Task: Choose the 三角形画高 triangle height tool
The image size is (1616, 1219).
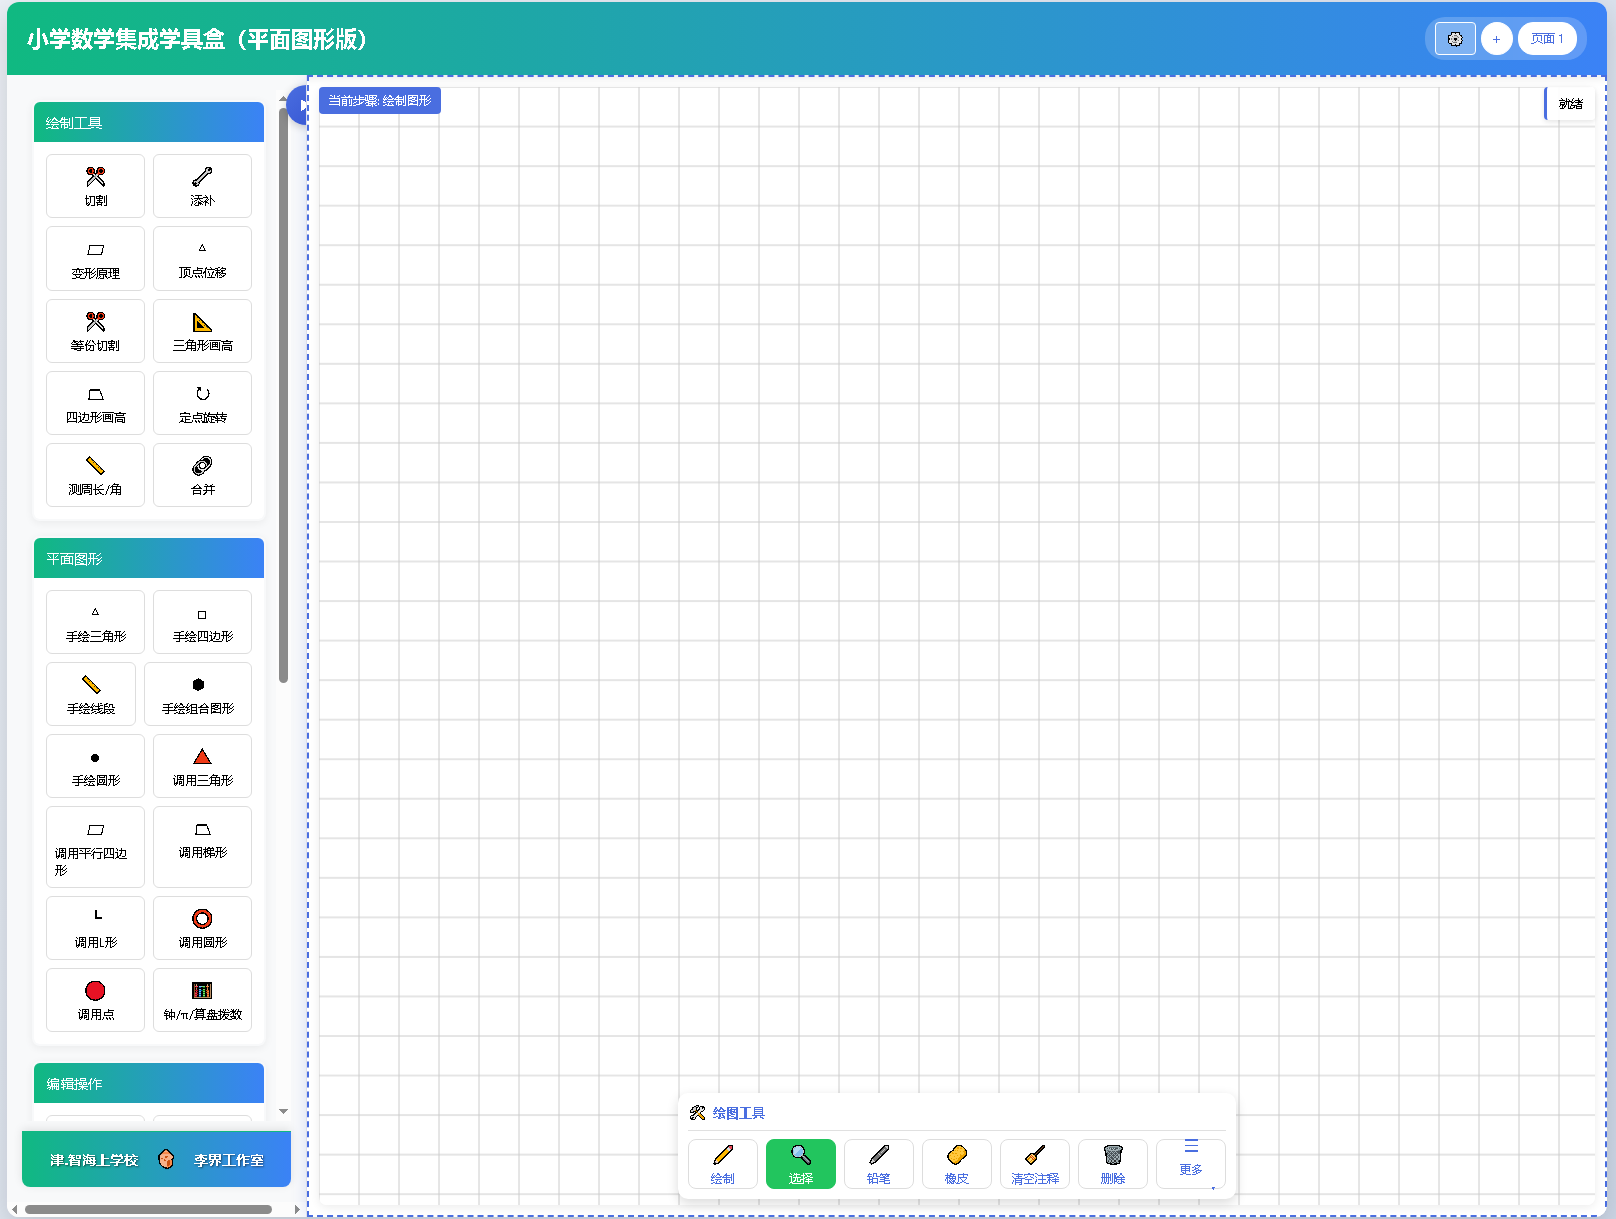Action: 202,331
